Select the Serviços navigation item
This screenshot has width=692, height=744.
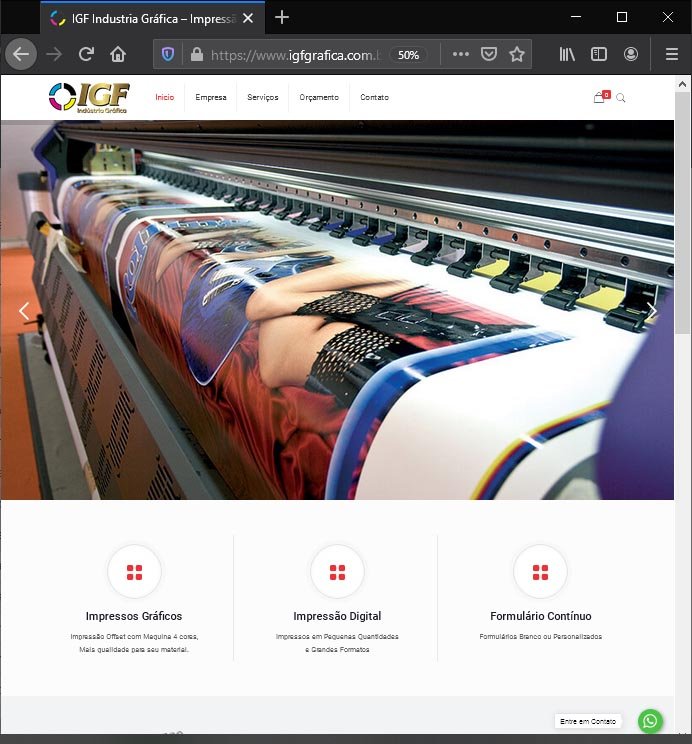pos(263,98)
